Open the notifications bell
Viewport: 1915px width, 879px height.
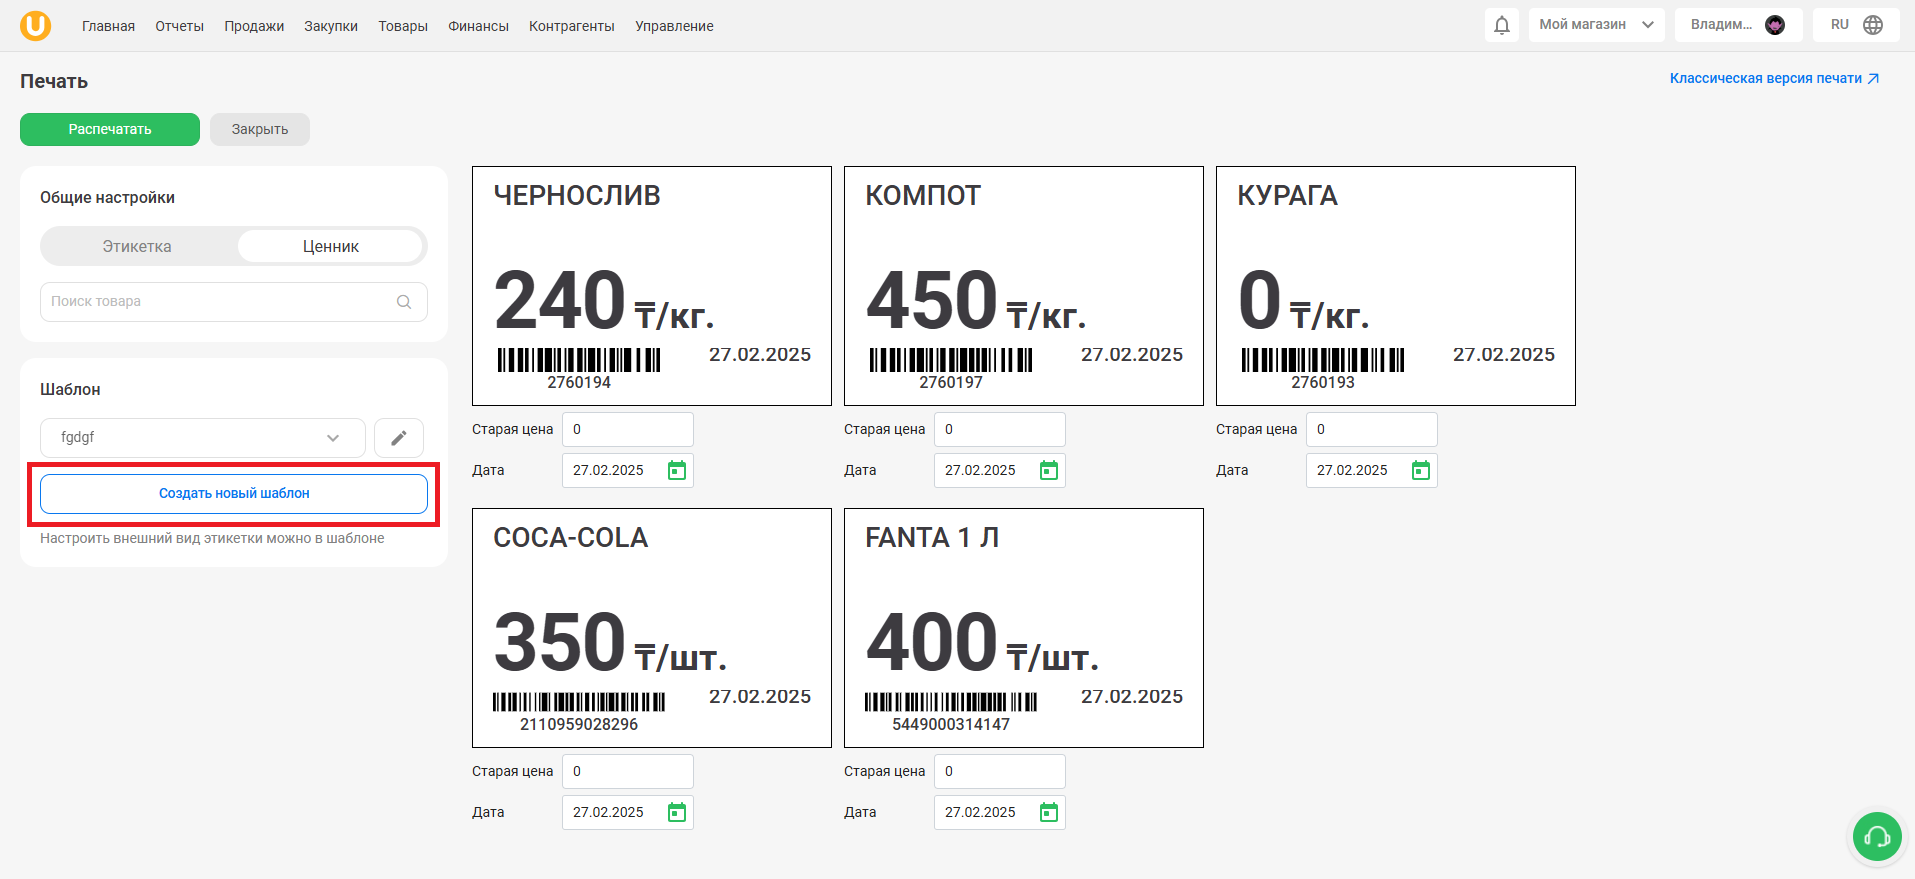pos(1502,25)
